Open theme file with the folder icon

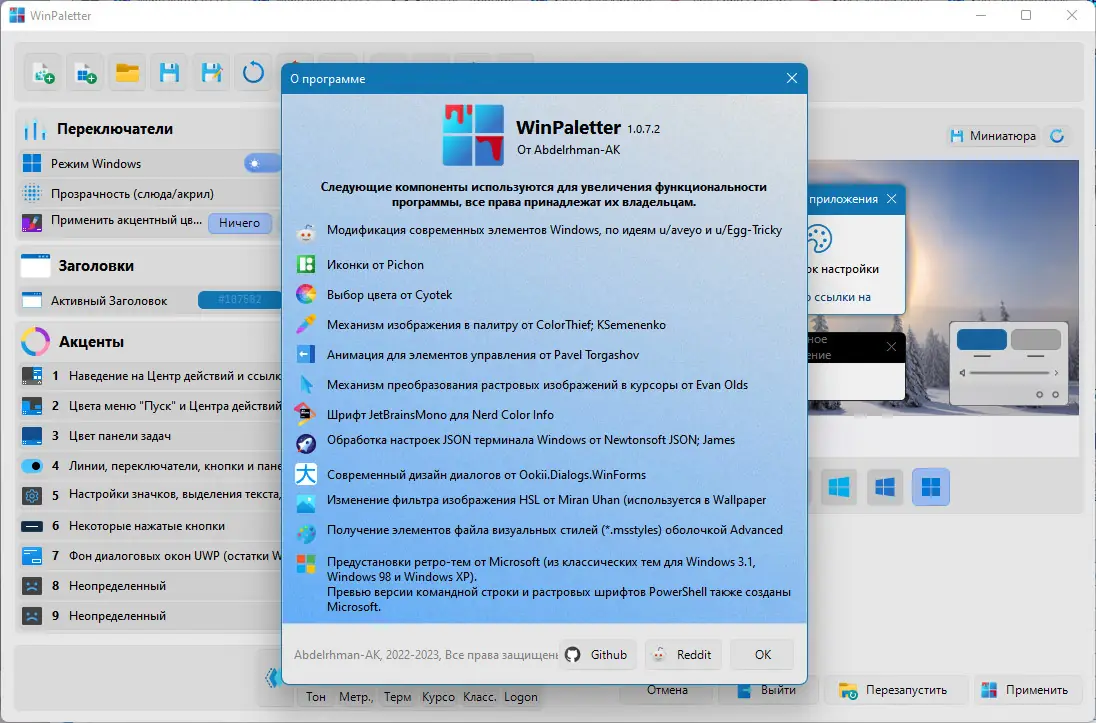pos(127,73)
